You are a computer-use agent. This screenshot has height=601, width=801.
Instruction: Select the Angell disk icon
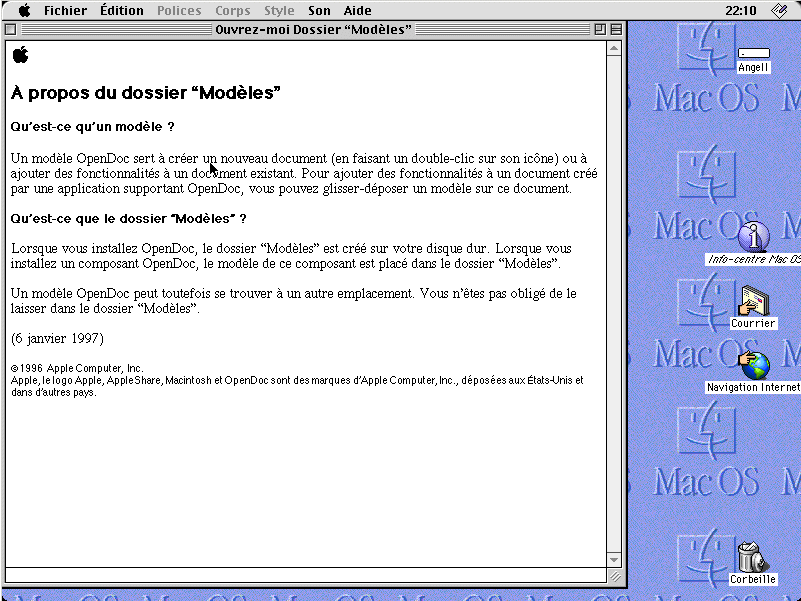(753, 53)
